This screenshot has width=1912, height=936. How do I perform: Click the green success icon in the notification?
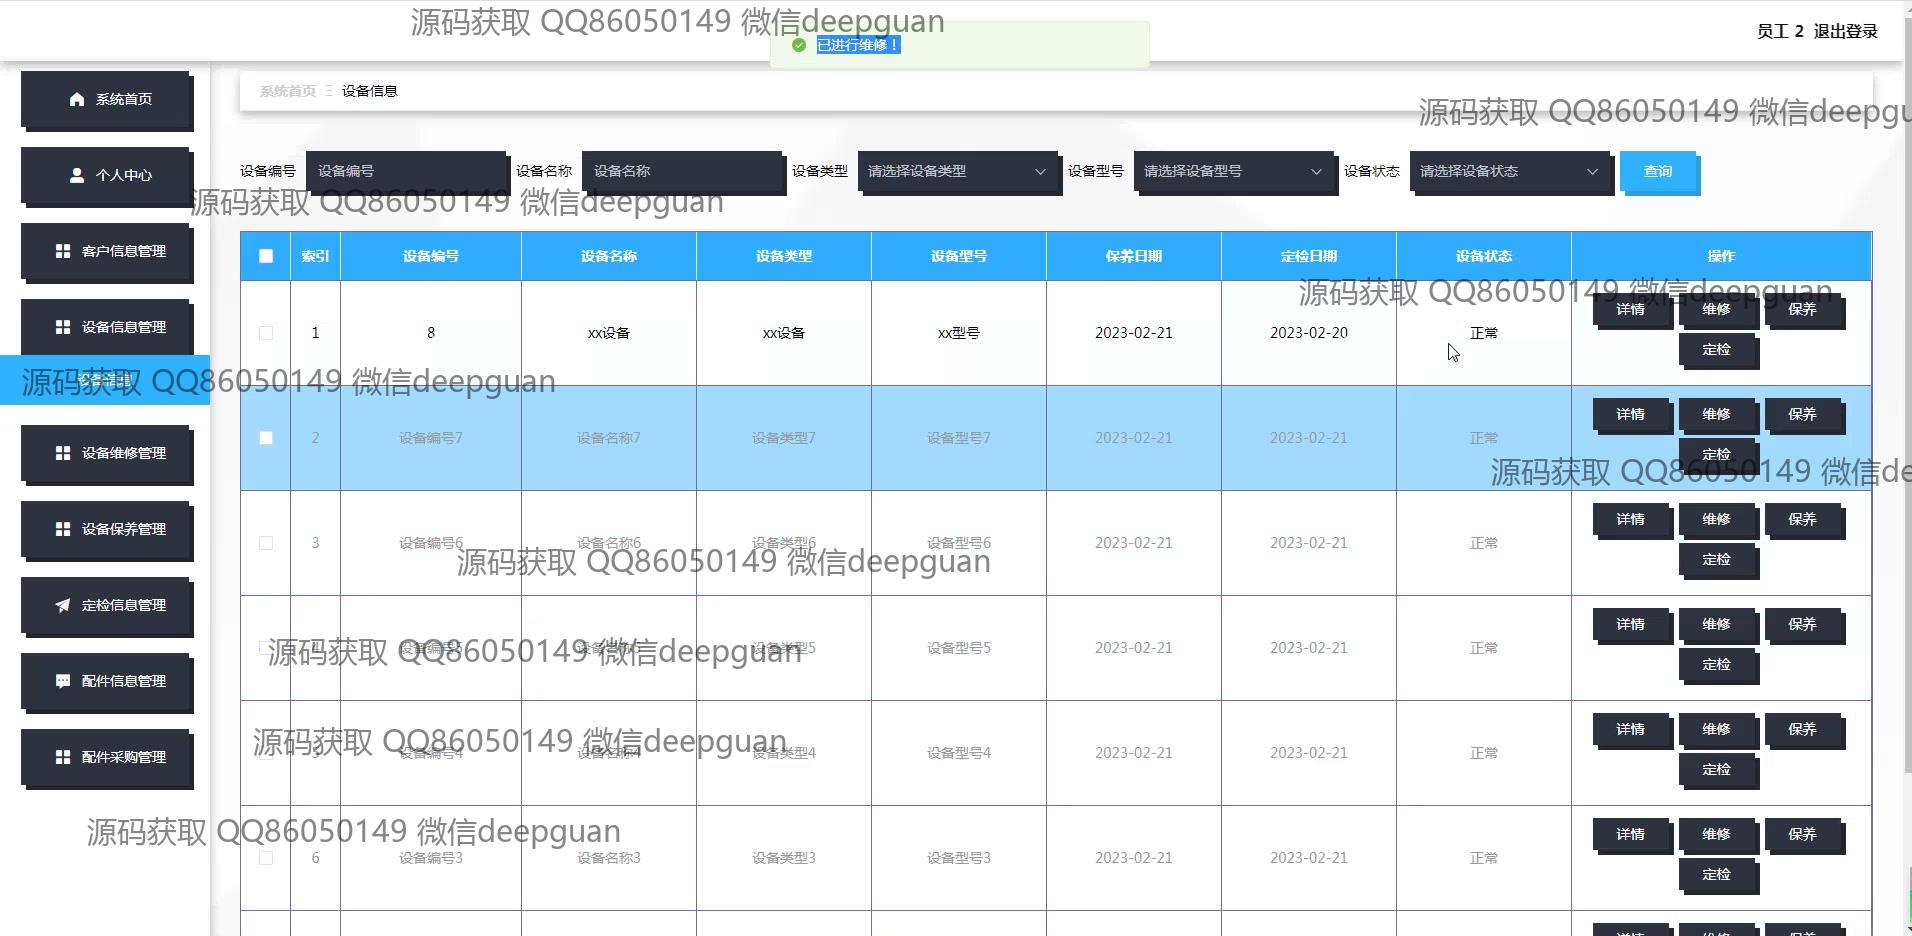point(798,45)
